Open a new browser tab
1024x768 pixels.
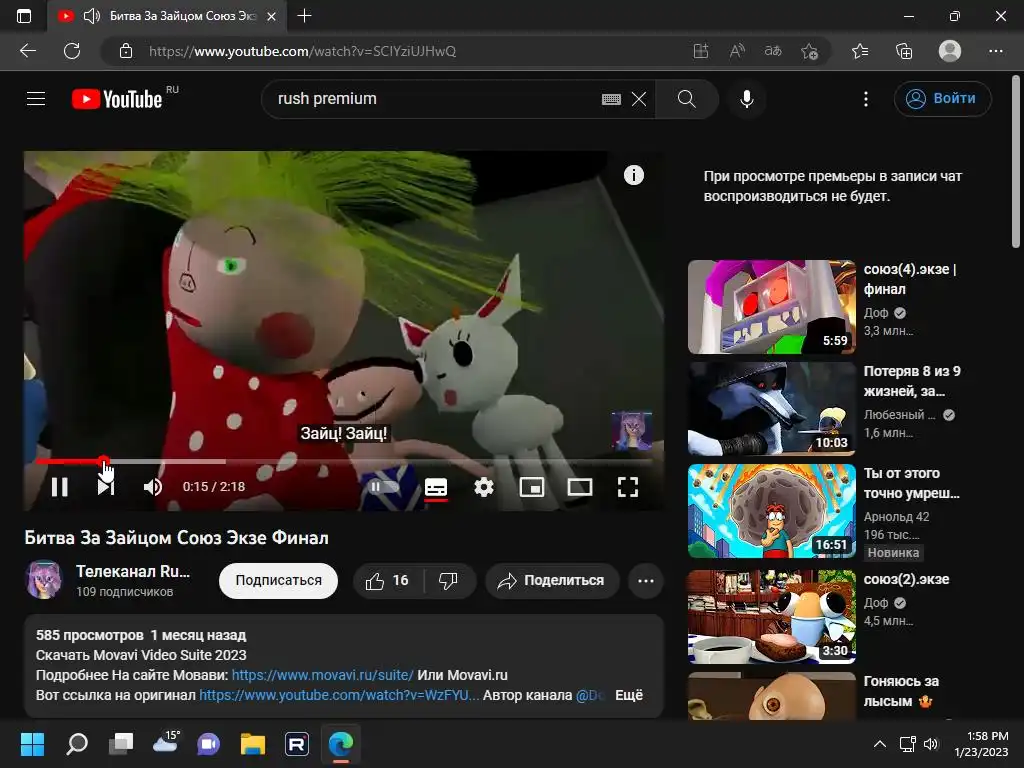click(x=304, y=16)
